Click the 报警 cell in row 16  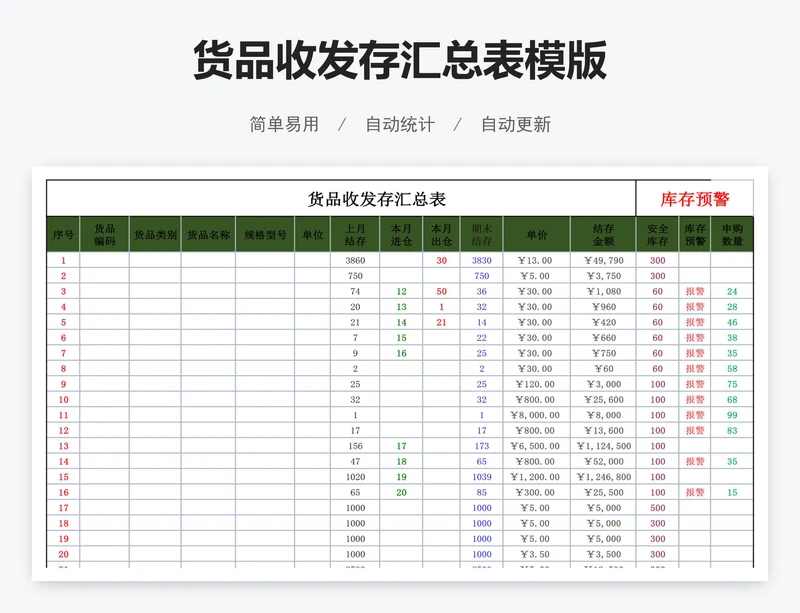pos(694,492)
